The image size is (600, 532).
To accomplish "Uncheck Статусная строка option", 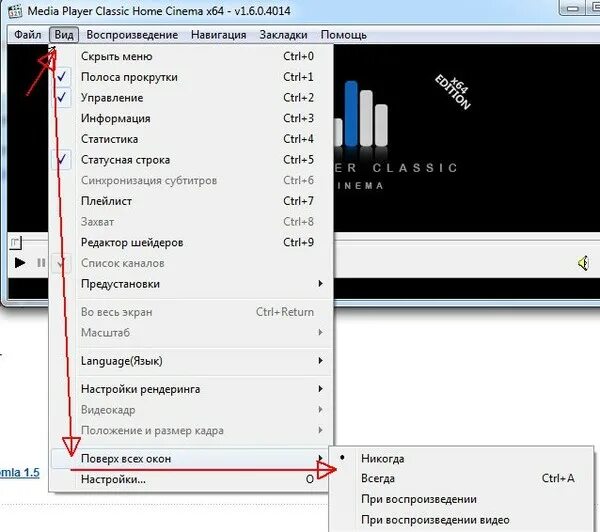I will pyautogui.click(x=191, y=160).
